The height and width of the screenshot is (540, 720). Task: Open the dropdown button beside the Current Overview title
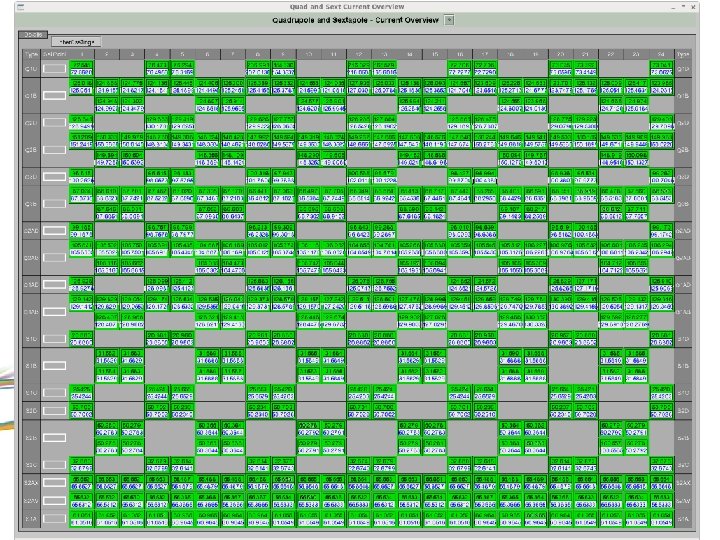coord(450,20)
